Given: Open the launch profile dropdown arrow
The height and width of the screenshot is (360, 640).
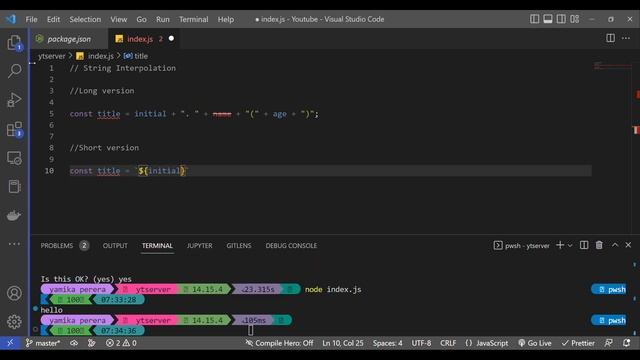Looking at the screenshot, I should (x=570, y=245).
